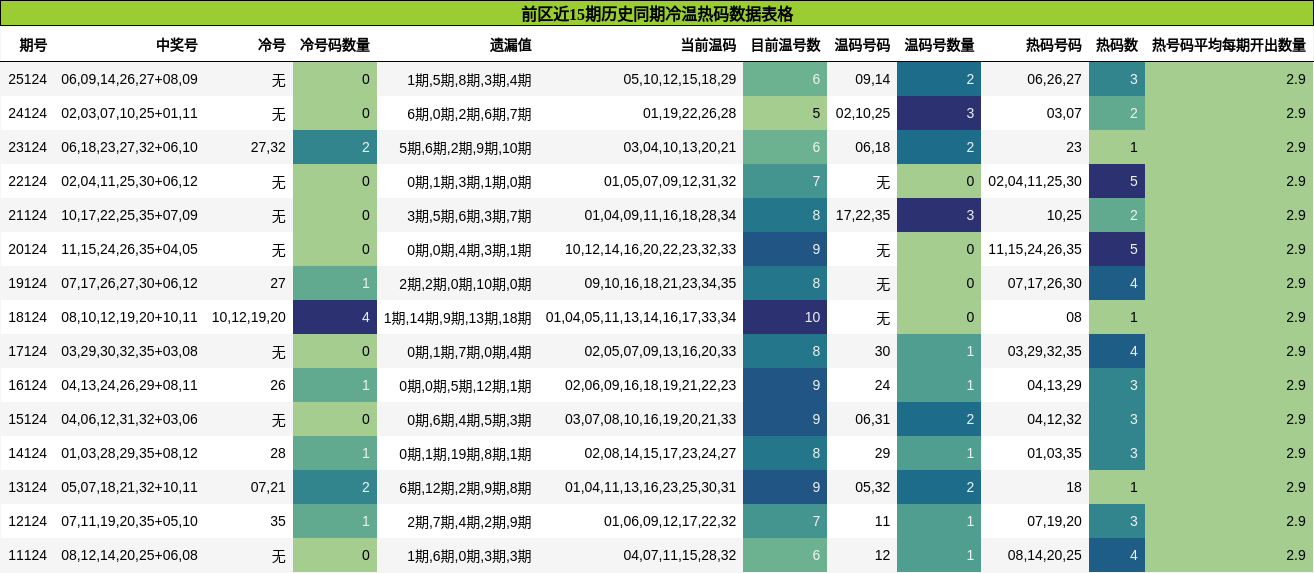The width and height of the screenshot is (1314, 573).
Task: Click cold numbers 27,32 in row 23124
Action: [268, 147]
